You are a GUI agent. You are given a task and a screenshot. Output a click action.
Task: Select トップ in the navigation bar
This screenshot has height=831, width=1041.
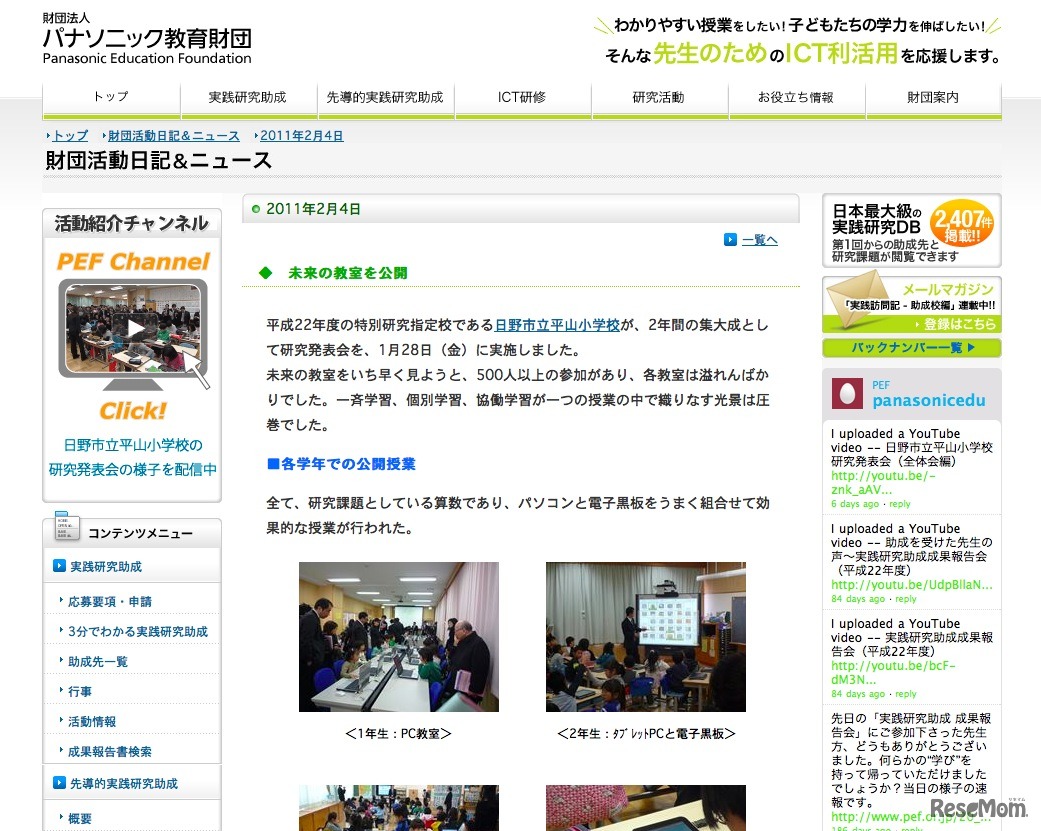point(110,97)
